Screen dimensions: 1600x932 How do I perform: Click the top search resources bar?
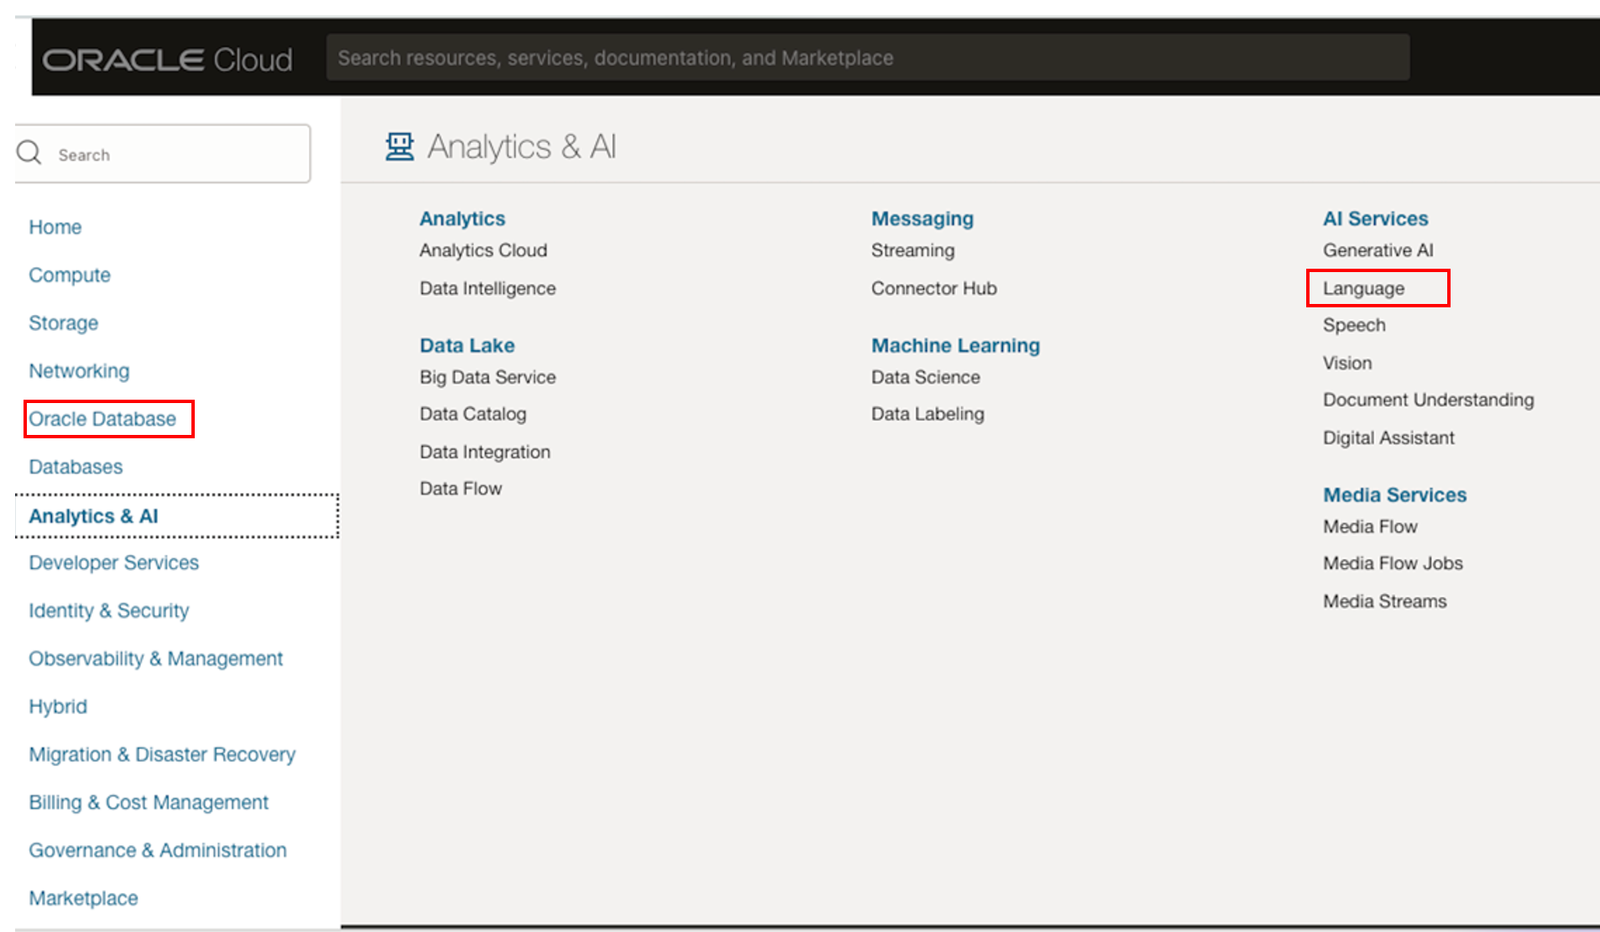click(868, 57)
